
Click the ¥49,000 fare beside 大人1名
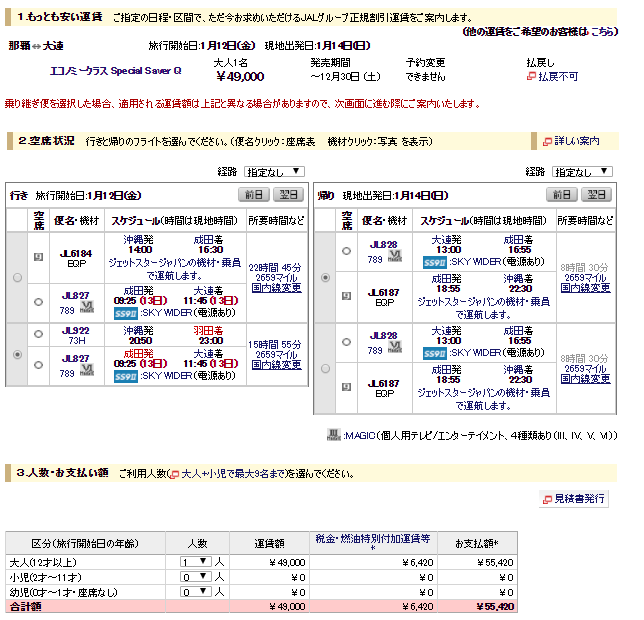240,77
